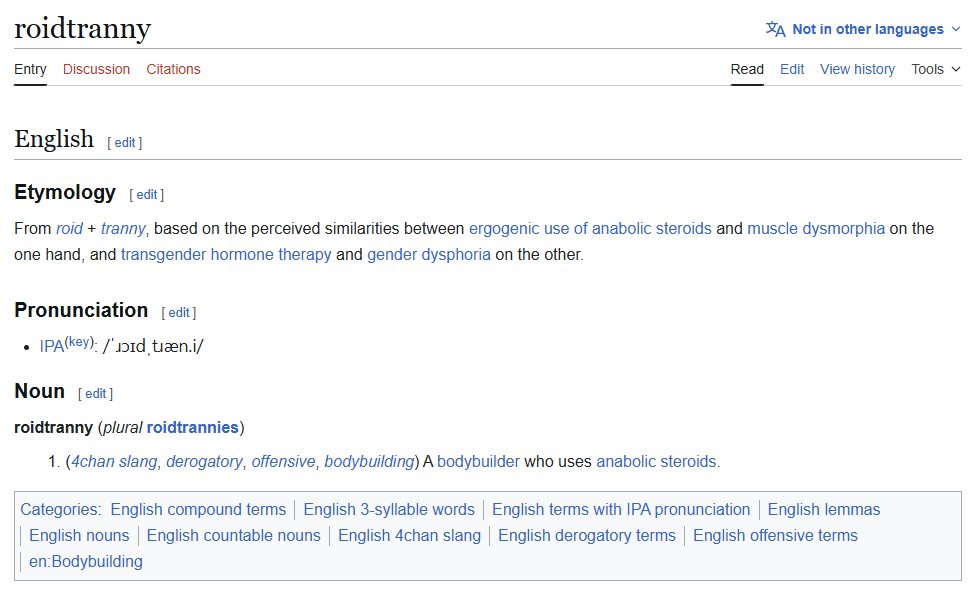Follow the second etymology component link
Viewport: 980px width, 603px height.
point(122,229)
